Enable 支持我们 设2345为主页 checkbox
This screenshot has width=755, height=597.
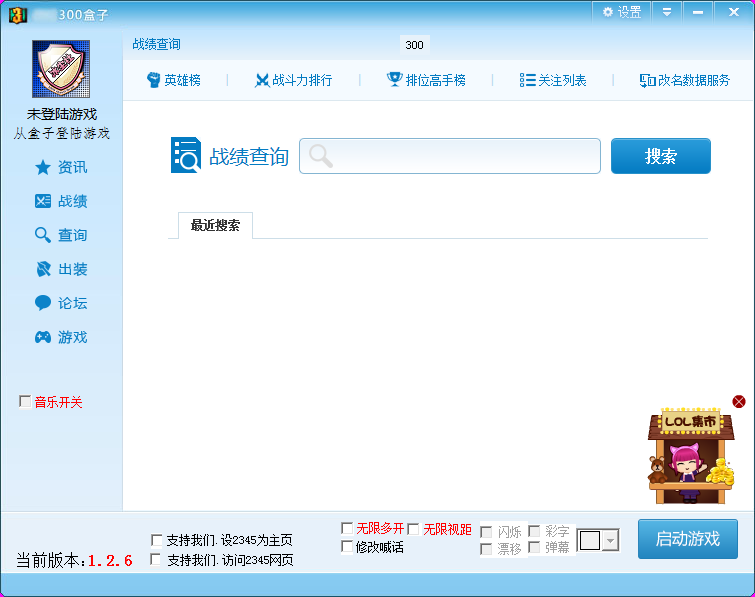pyautogui.click(x=156, y=540)
